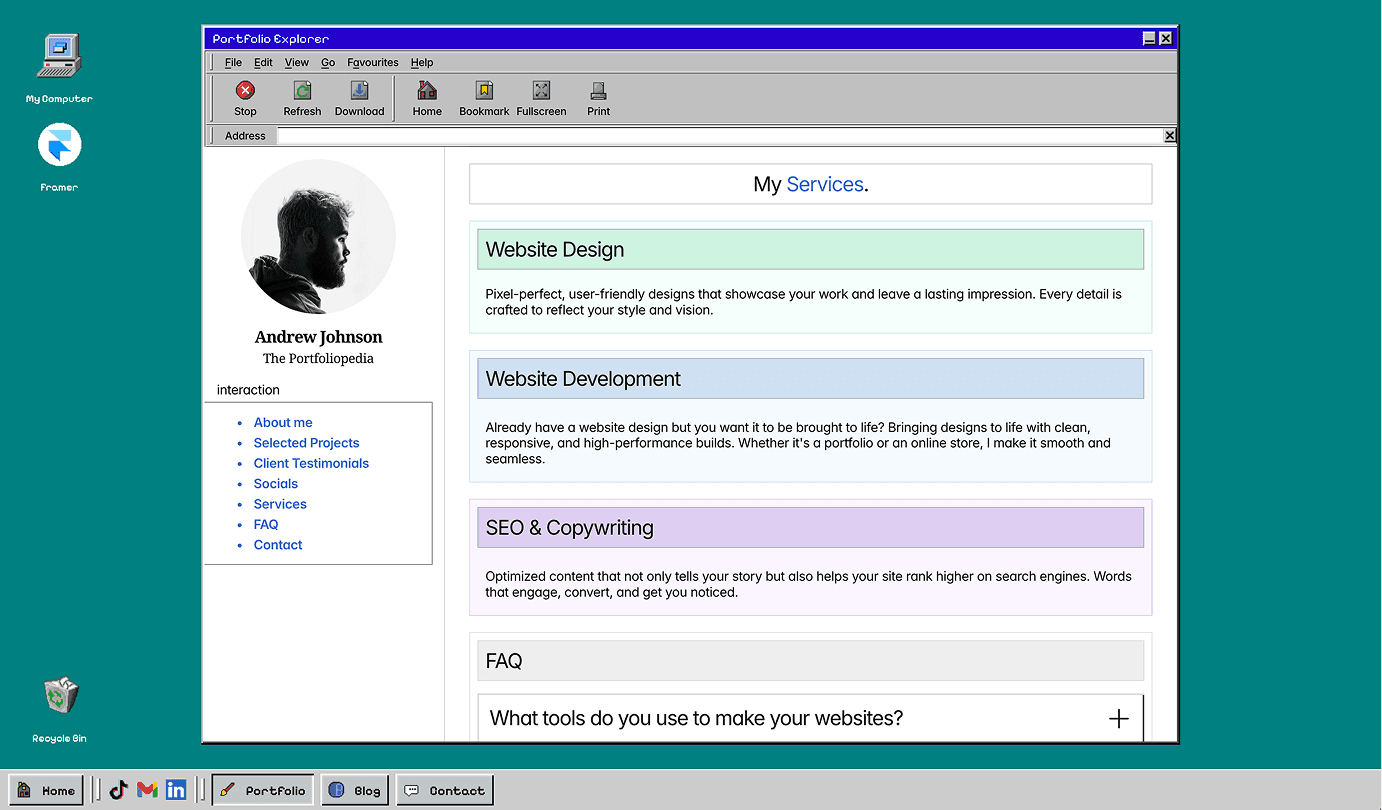This screenshot has height=810, width=1382.
Task: Clear address bar with X icon
Action: pos(1170,136)
